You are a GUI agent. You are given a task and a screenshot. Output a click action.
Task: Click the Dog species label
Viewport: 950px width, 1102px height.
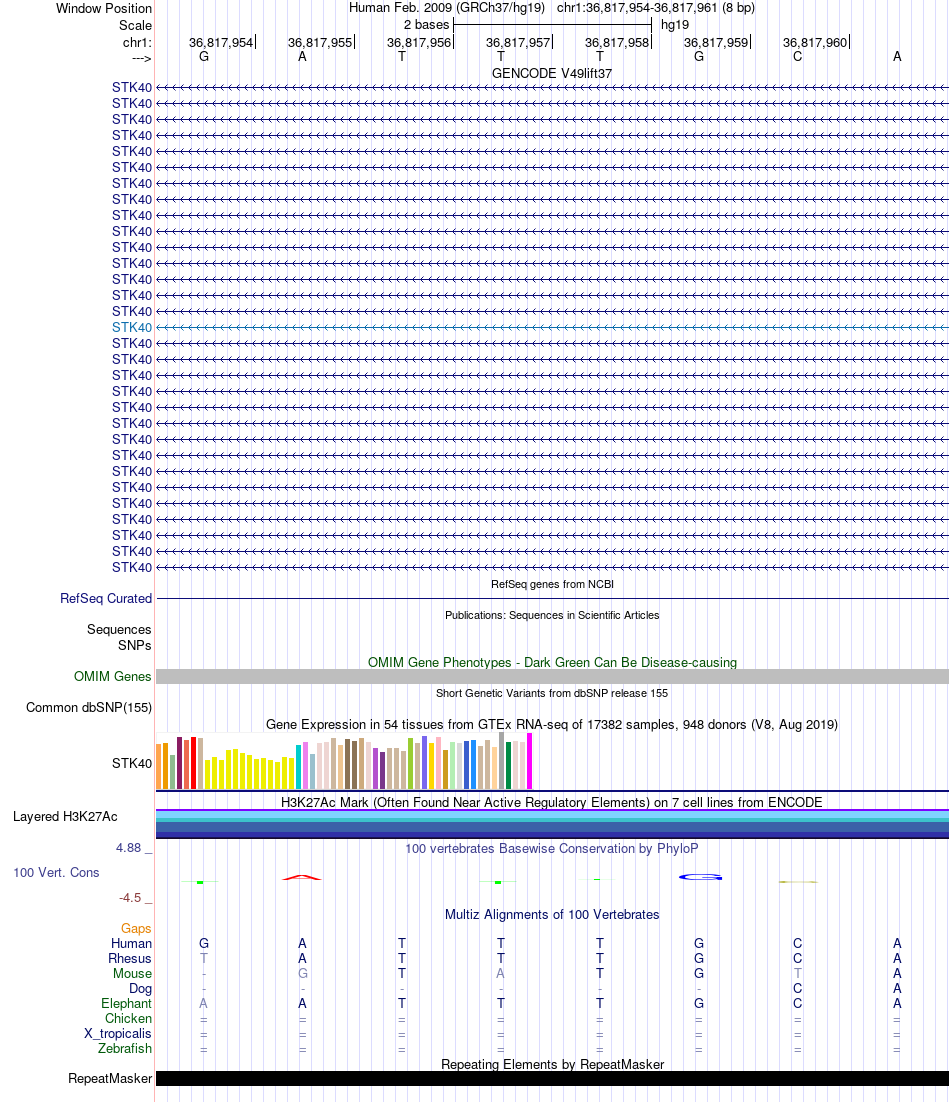click(141, 989)
